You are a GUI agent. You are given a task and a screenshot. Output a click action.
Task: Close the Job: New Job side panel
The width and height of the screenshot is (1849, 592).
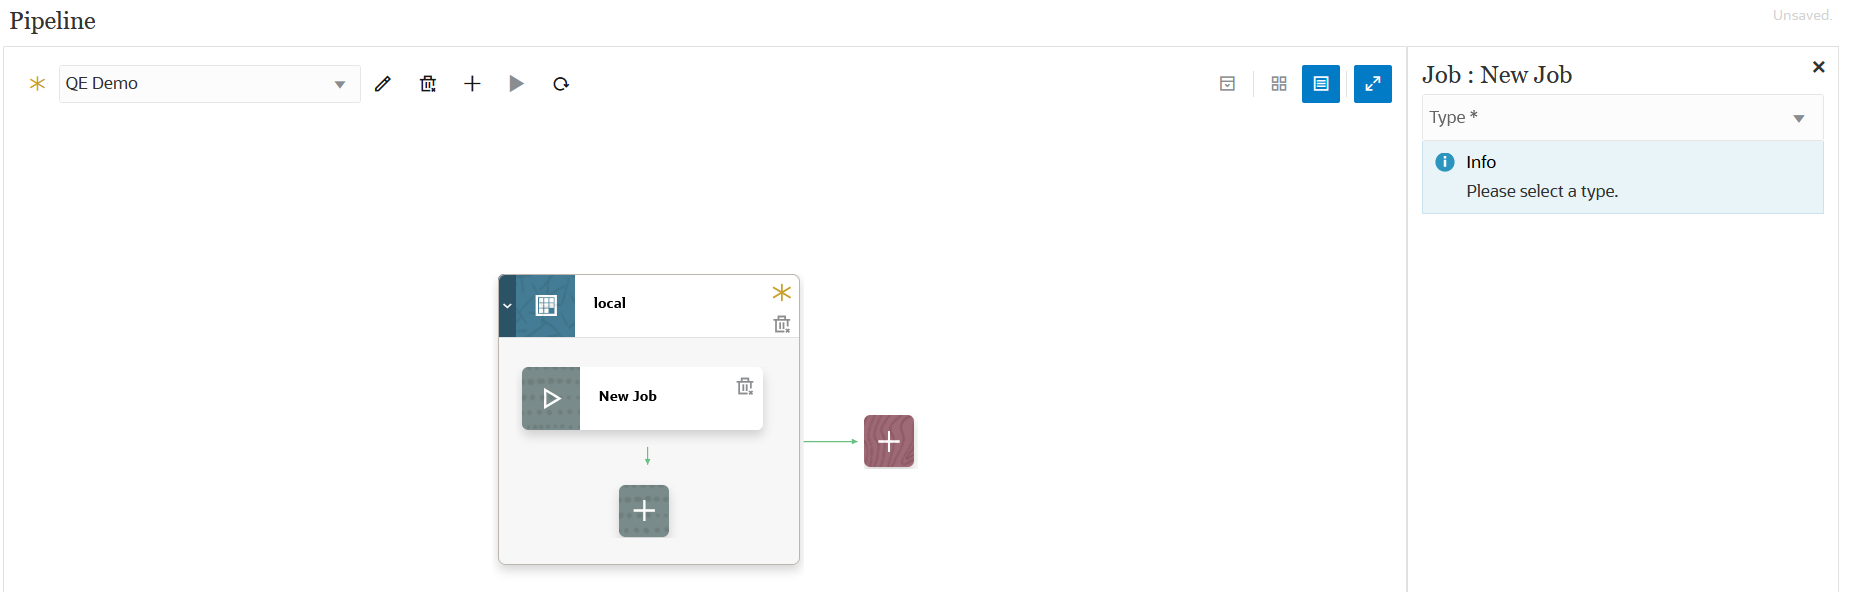(x=1818, y=67)
